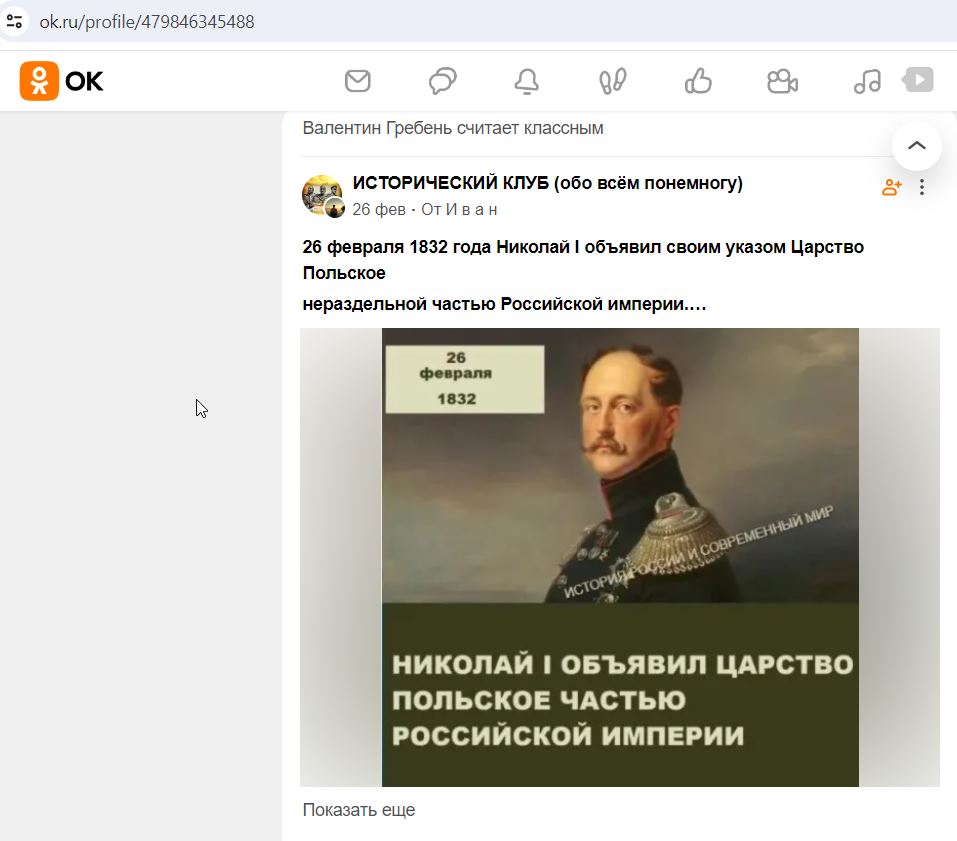Screen dimensions: 957x841
Task: Click browser site info icon in address bar
Action: (x=14, y=21)
